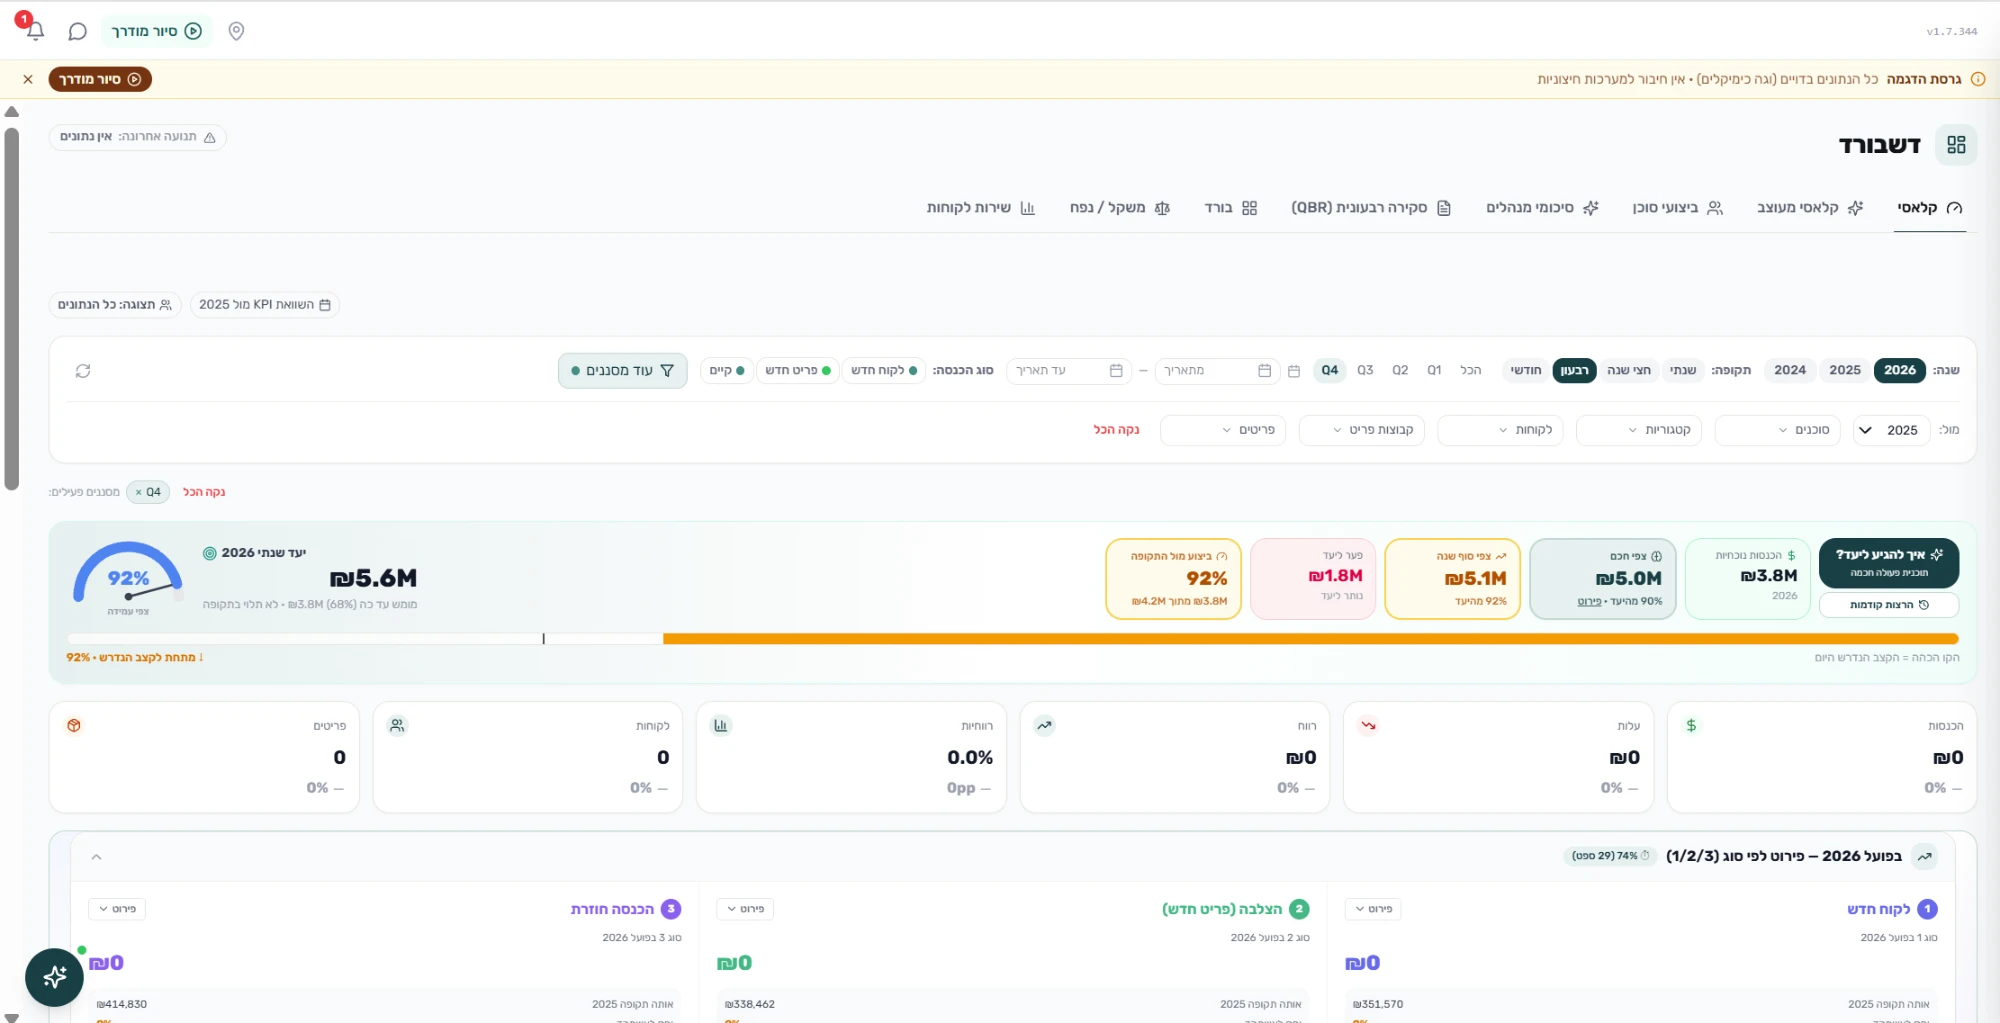Select year 2024
The width and height of the screenshot is (2000, 1023).
1790,370
